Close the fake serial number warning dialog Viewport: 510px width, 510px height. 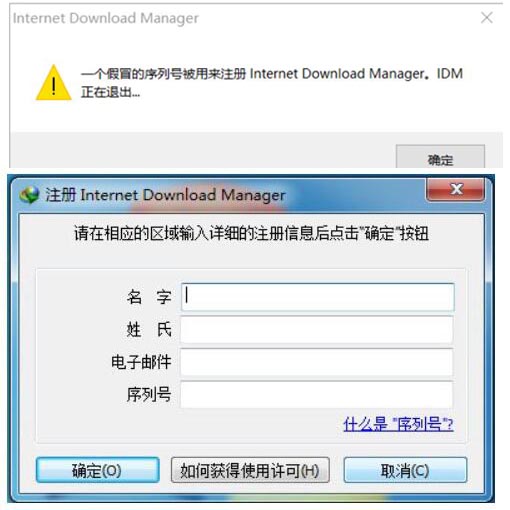tap(486, 18)
